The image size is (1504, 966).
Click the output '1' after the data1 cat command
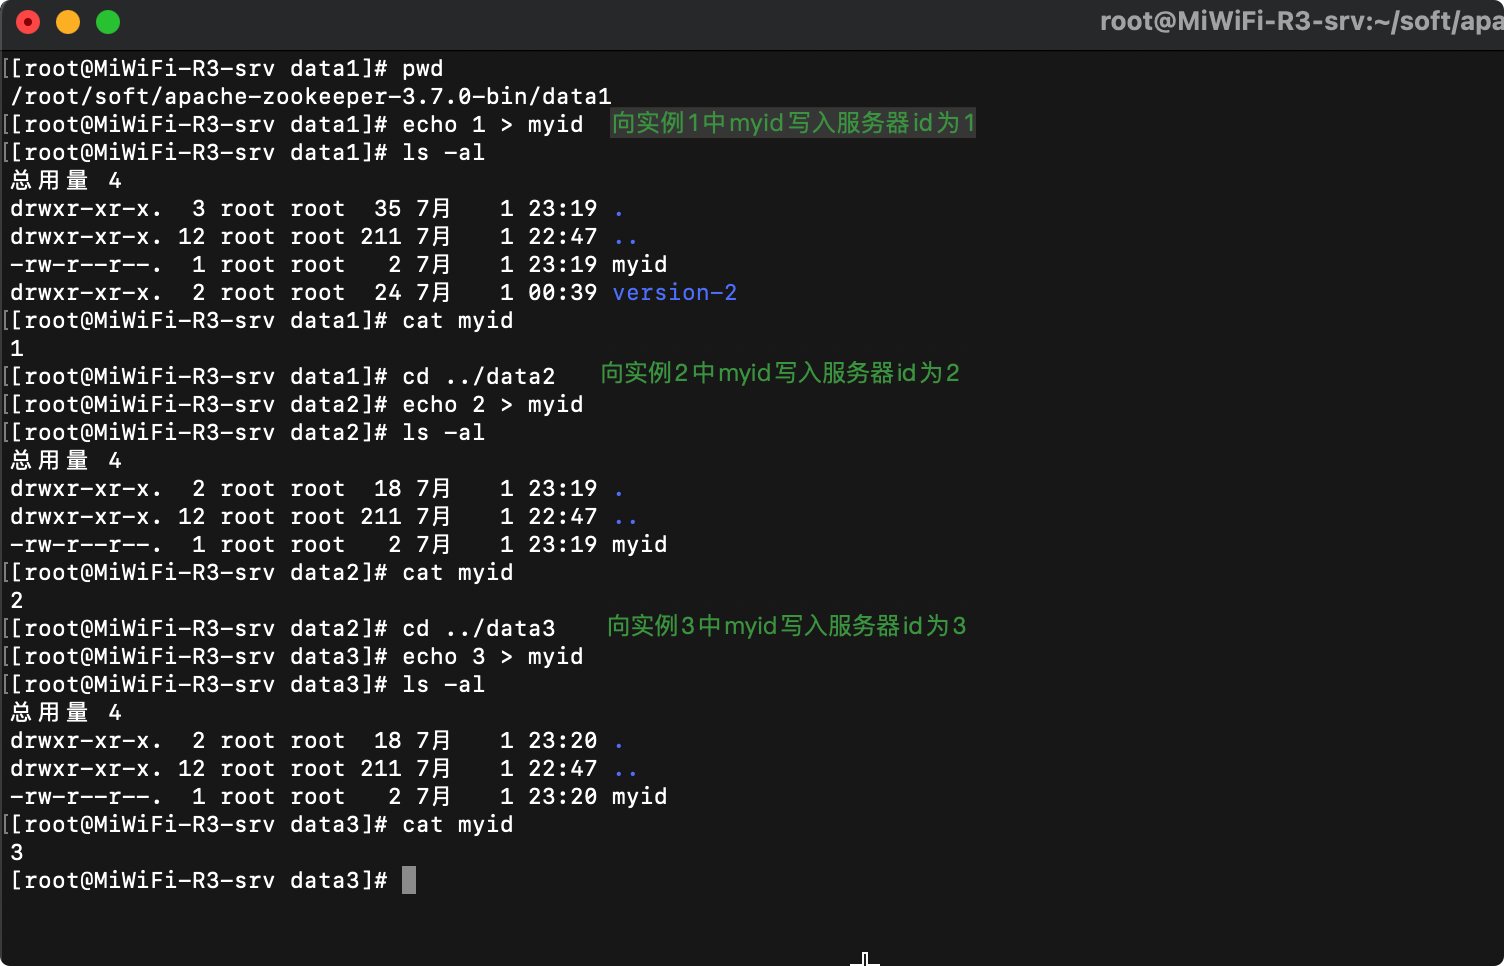[17, 349]
